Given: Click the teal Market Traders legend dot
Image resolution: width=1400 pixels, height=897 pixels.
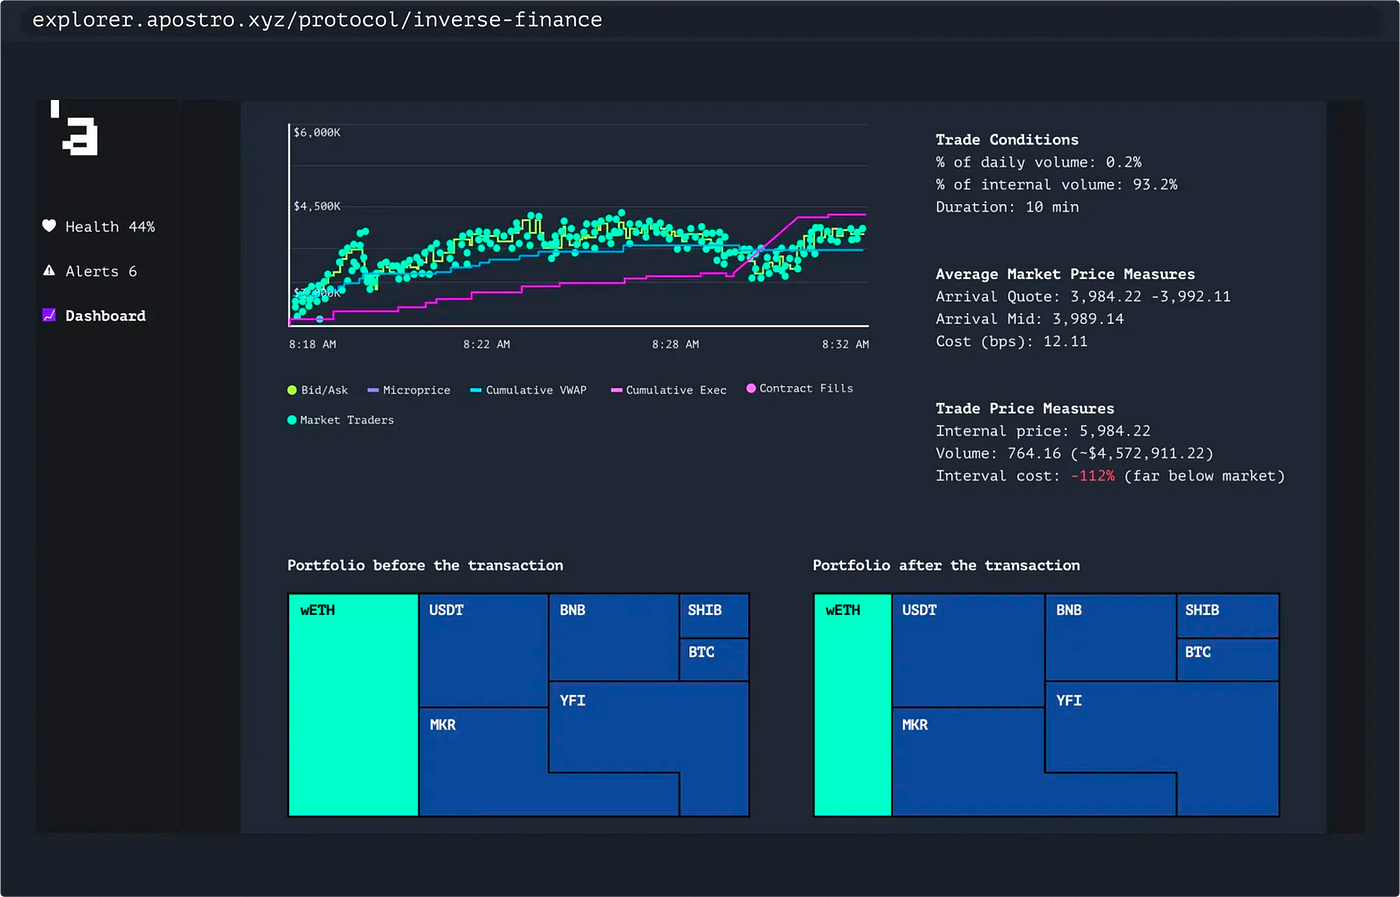Looking at the screenshot, I should (x=292, y=420).
